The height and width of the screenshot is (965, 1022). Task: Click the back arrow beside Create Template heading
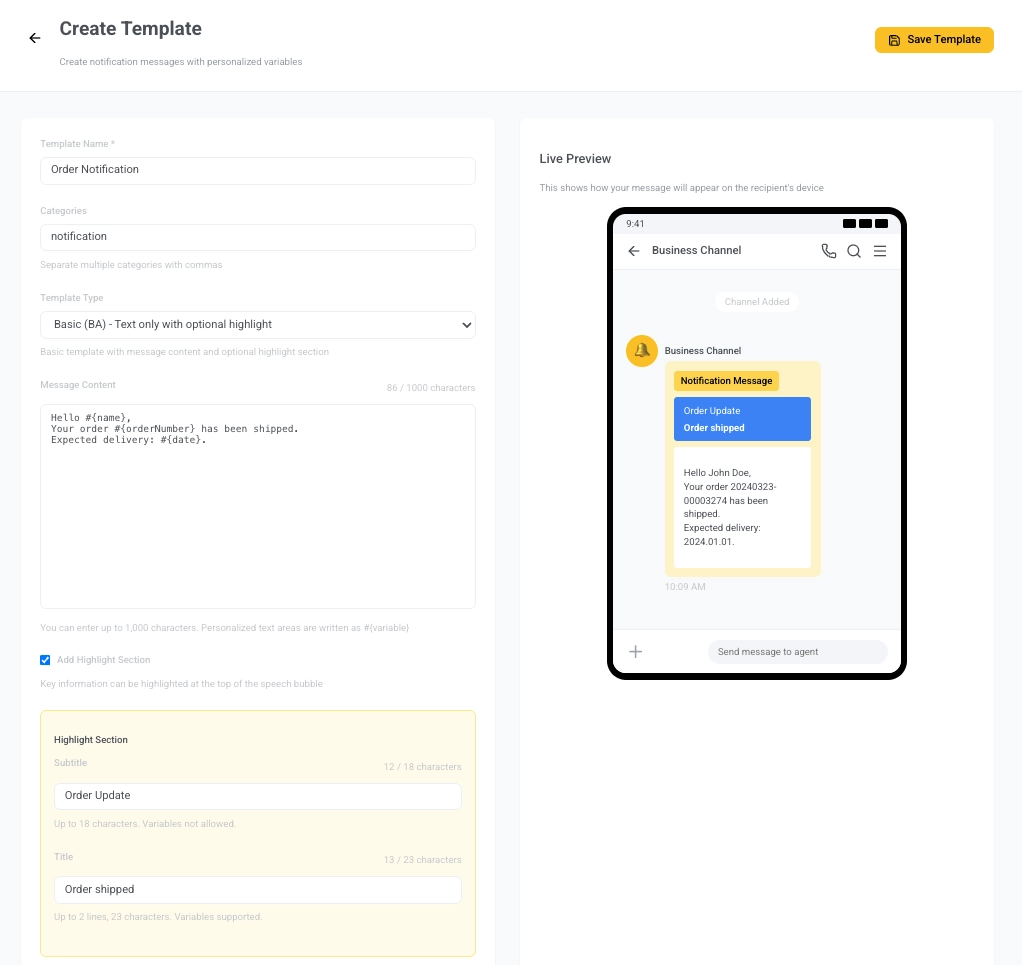(x=35, y=38)
